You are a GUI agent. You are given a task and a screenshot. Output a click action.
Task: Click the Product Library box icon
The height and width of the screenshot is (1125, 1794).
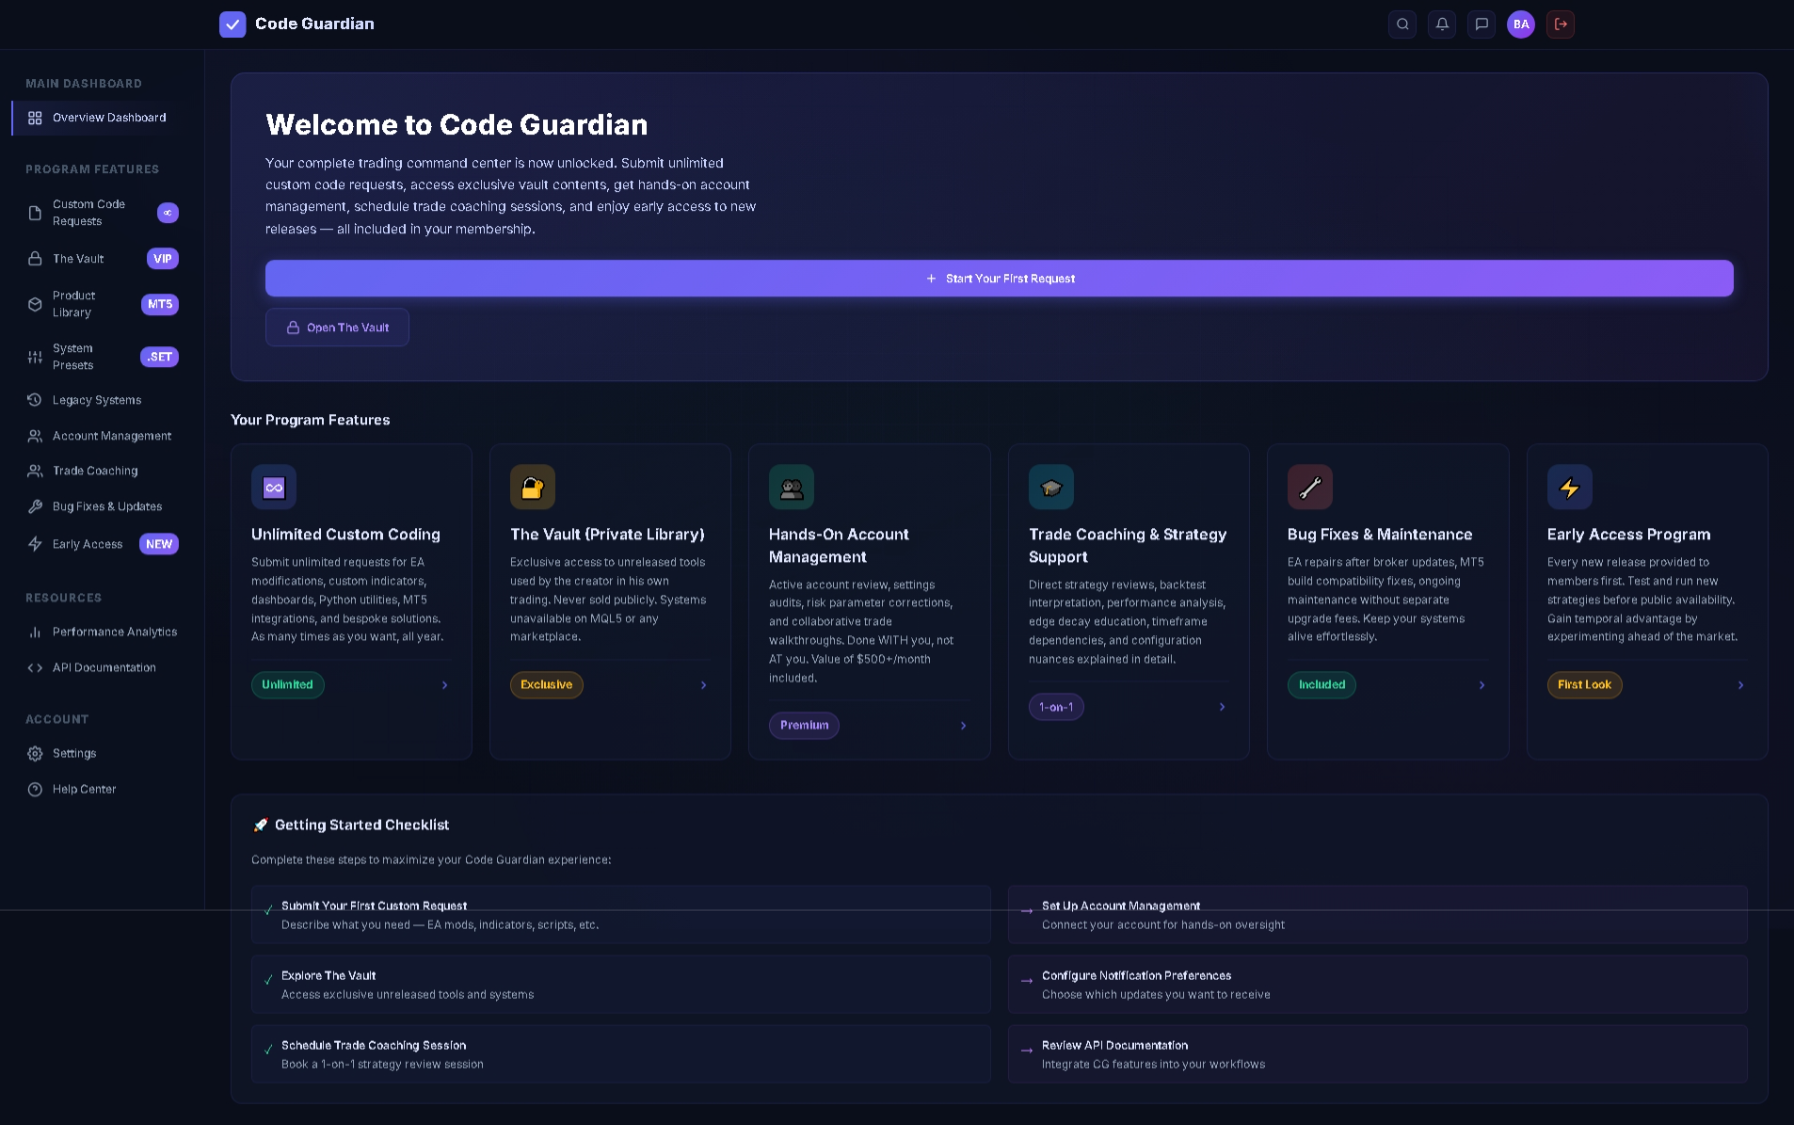click(35, 304)
